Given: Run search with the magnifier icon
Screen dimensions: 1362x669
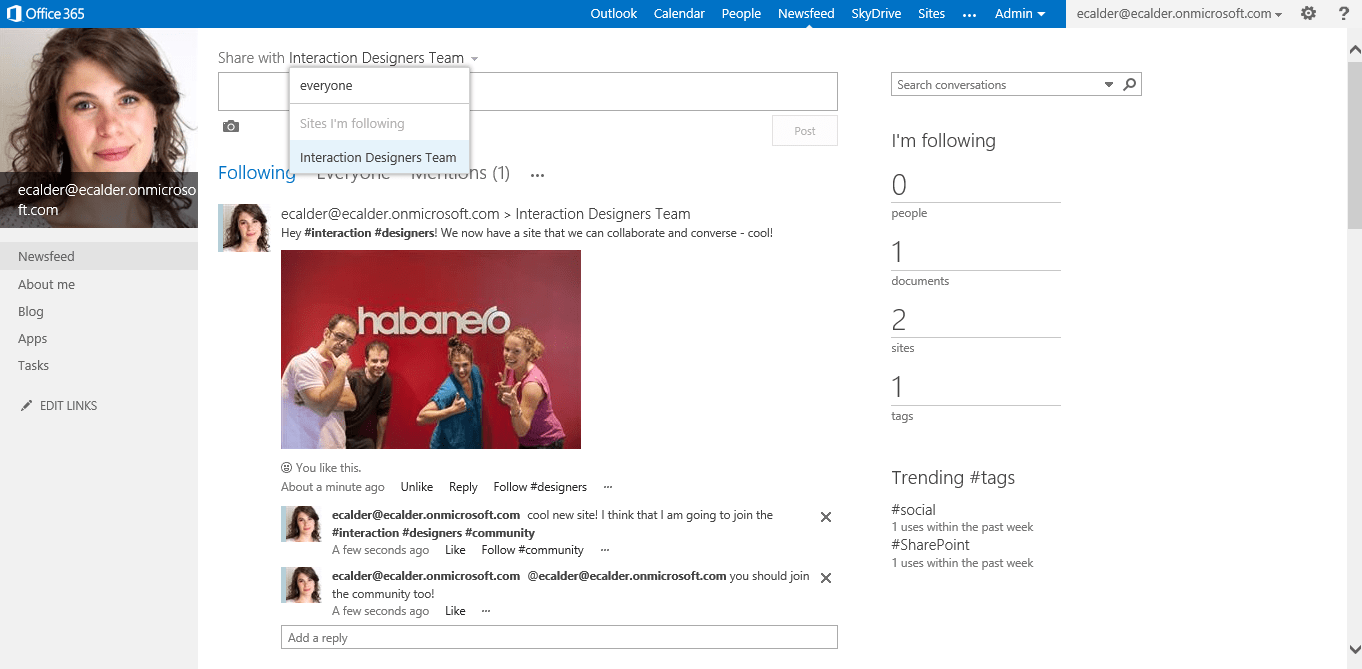Looking at the screenshot, I should pos(1129,85).
